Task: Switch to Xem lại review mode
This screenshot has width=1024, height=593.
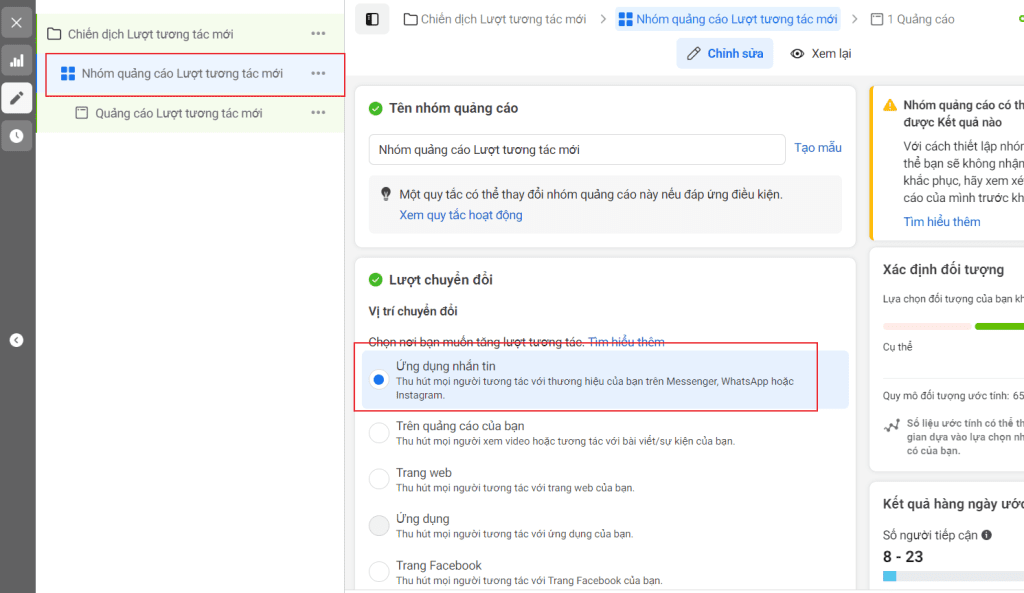Action: [x=821, y=54]
